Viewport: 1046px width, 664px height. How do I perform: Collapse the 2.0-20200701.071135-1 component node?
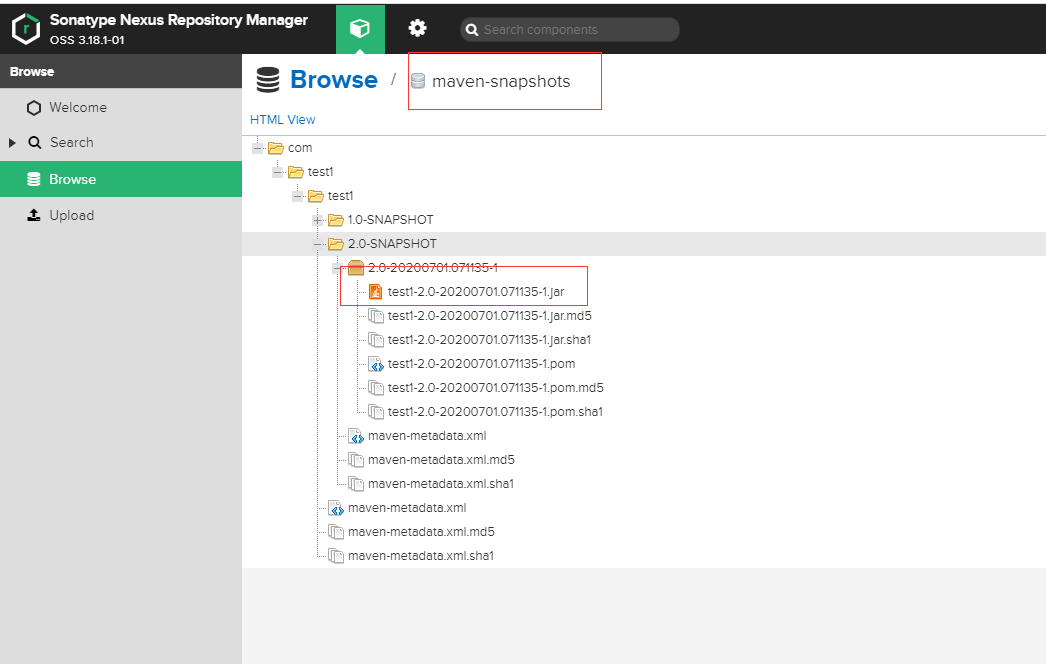(338, 268)
